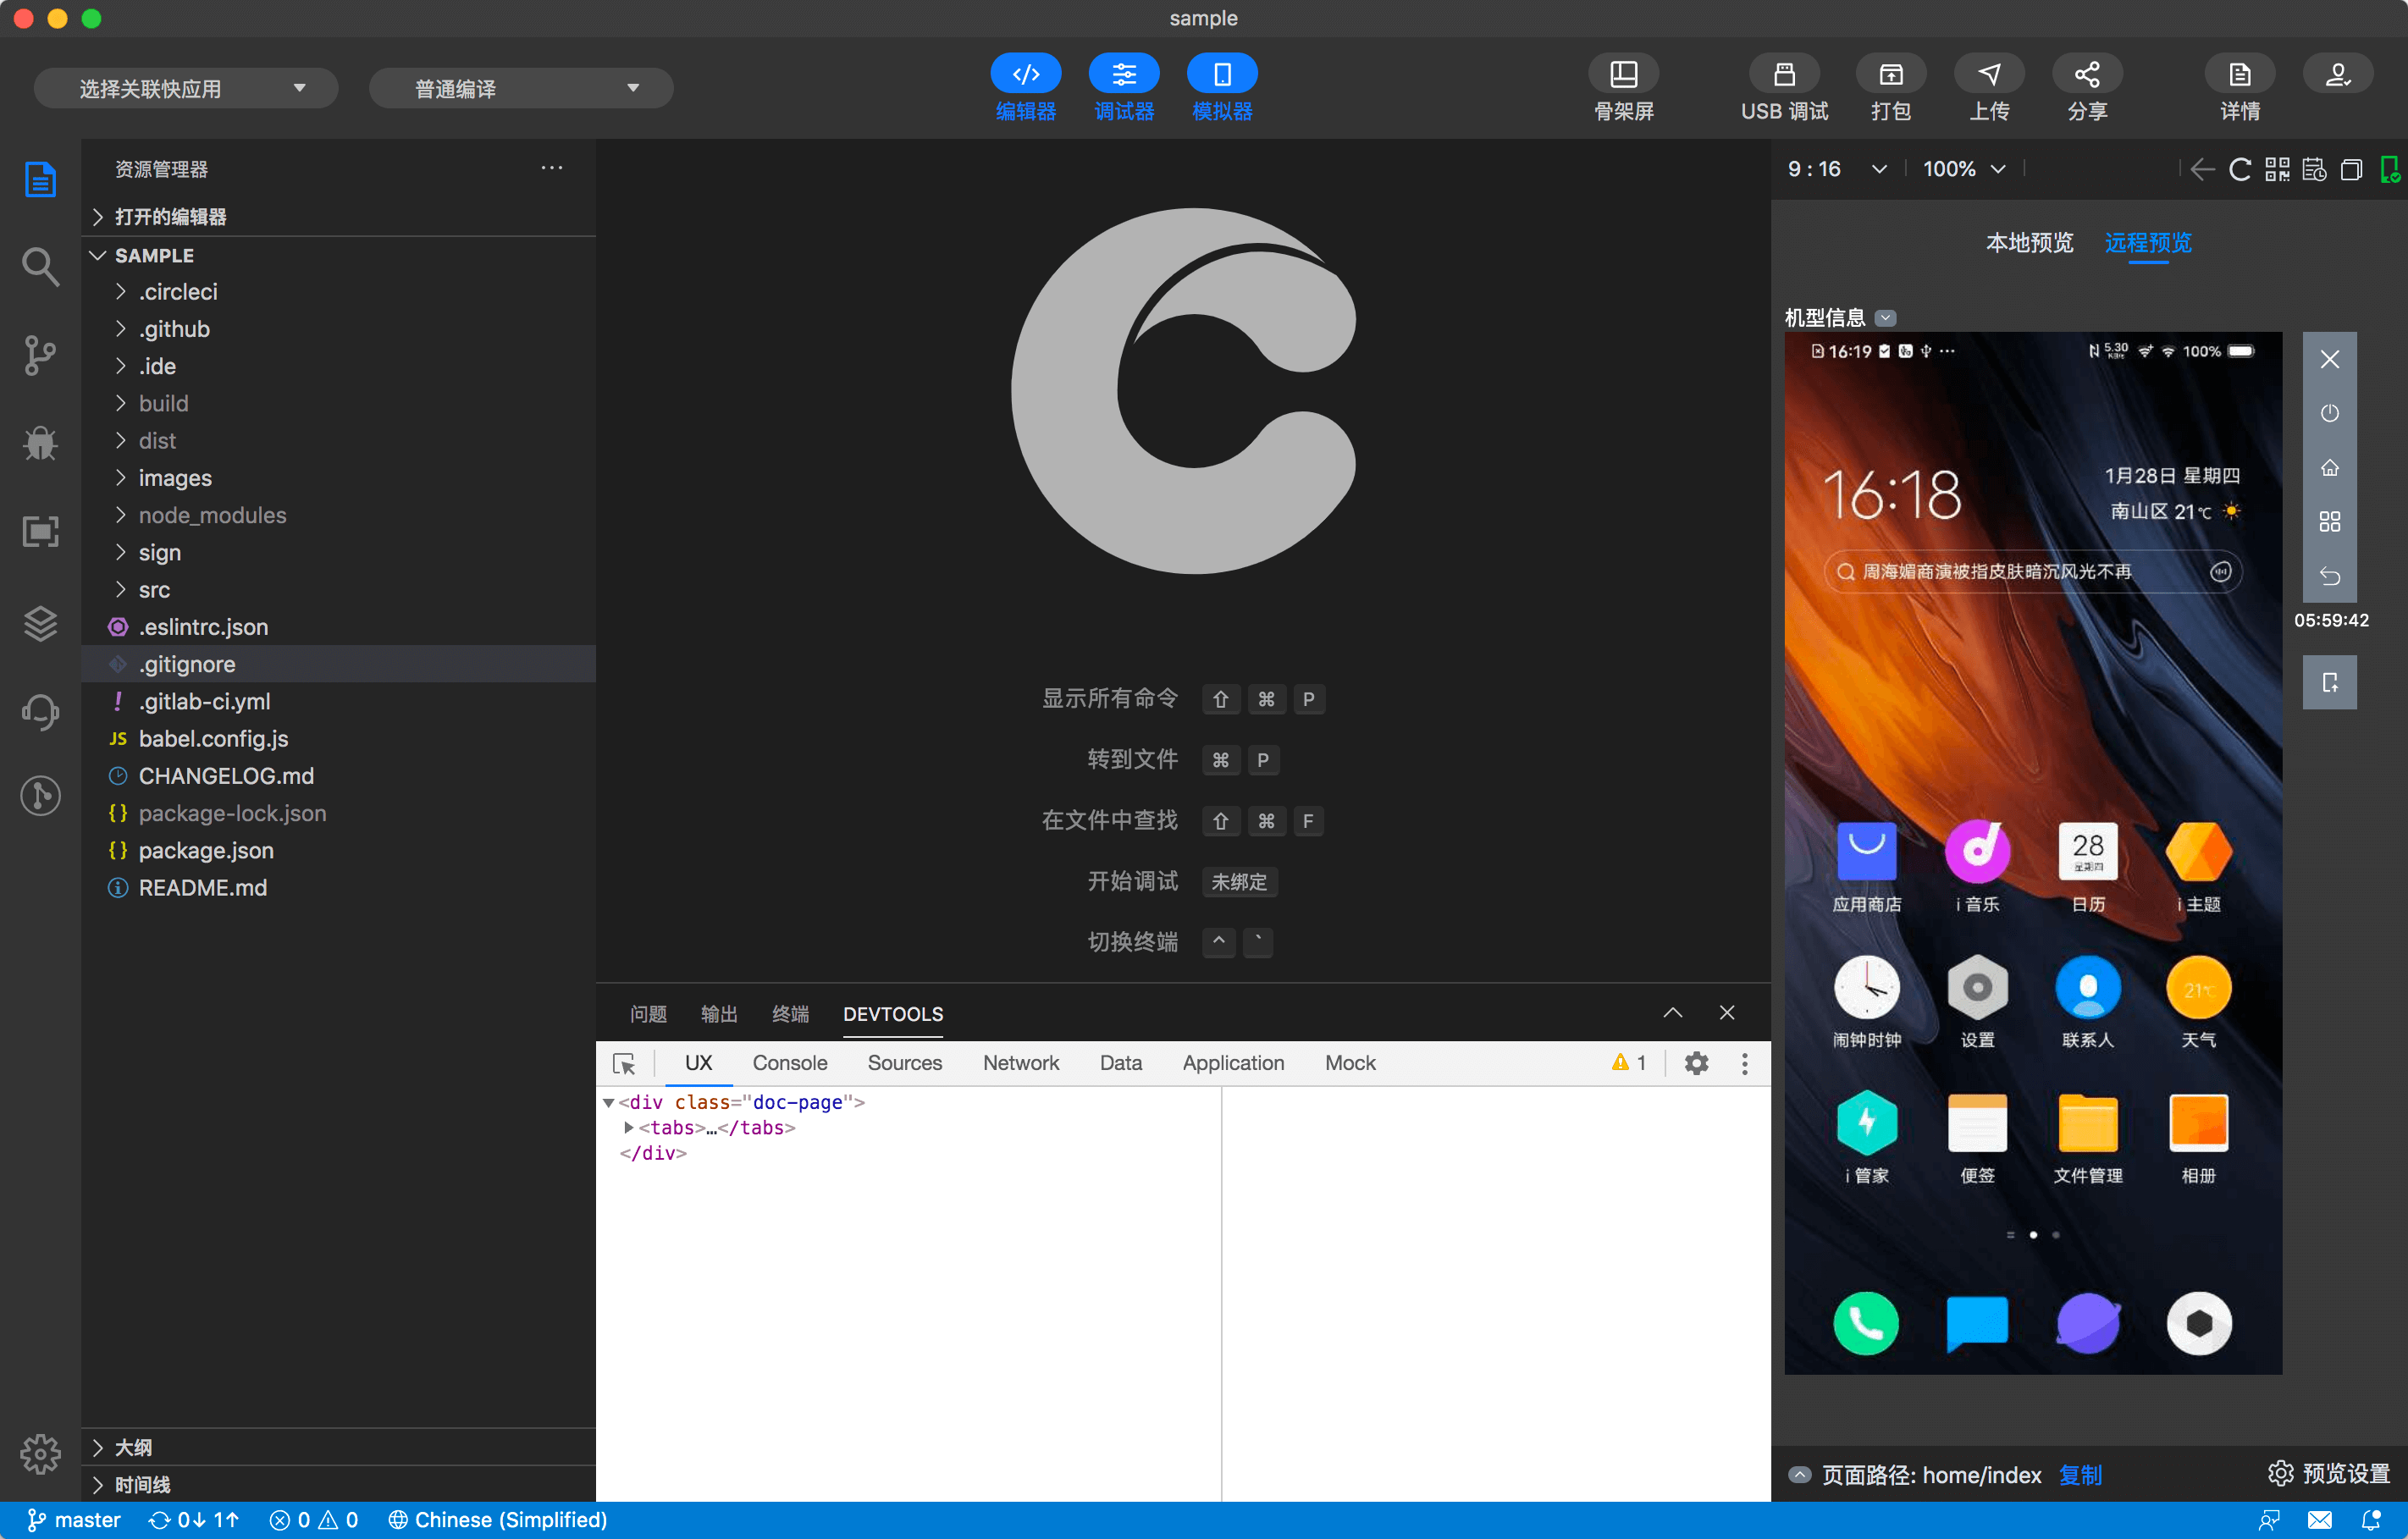Switch to the Console devtools tab
This screenshot has height=1539, width=2408.
click(789, 1063)
